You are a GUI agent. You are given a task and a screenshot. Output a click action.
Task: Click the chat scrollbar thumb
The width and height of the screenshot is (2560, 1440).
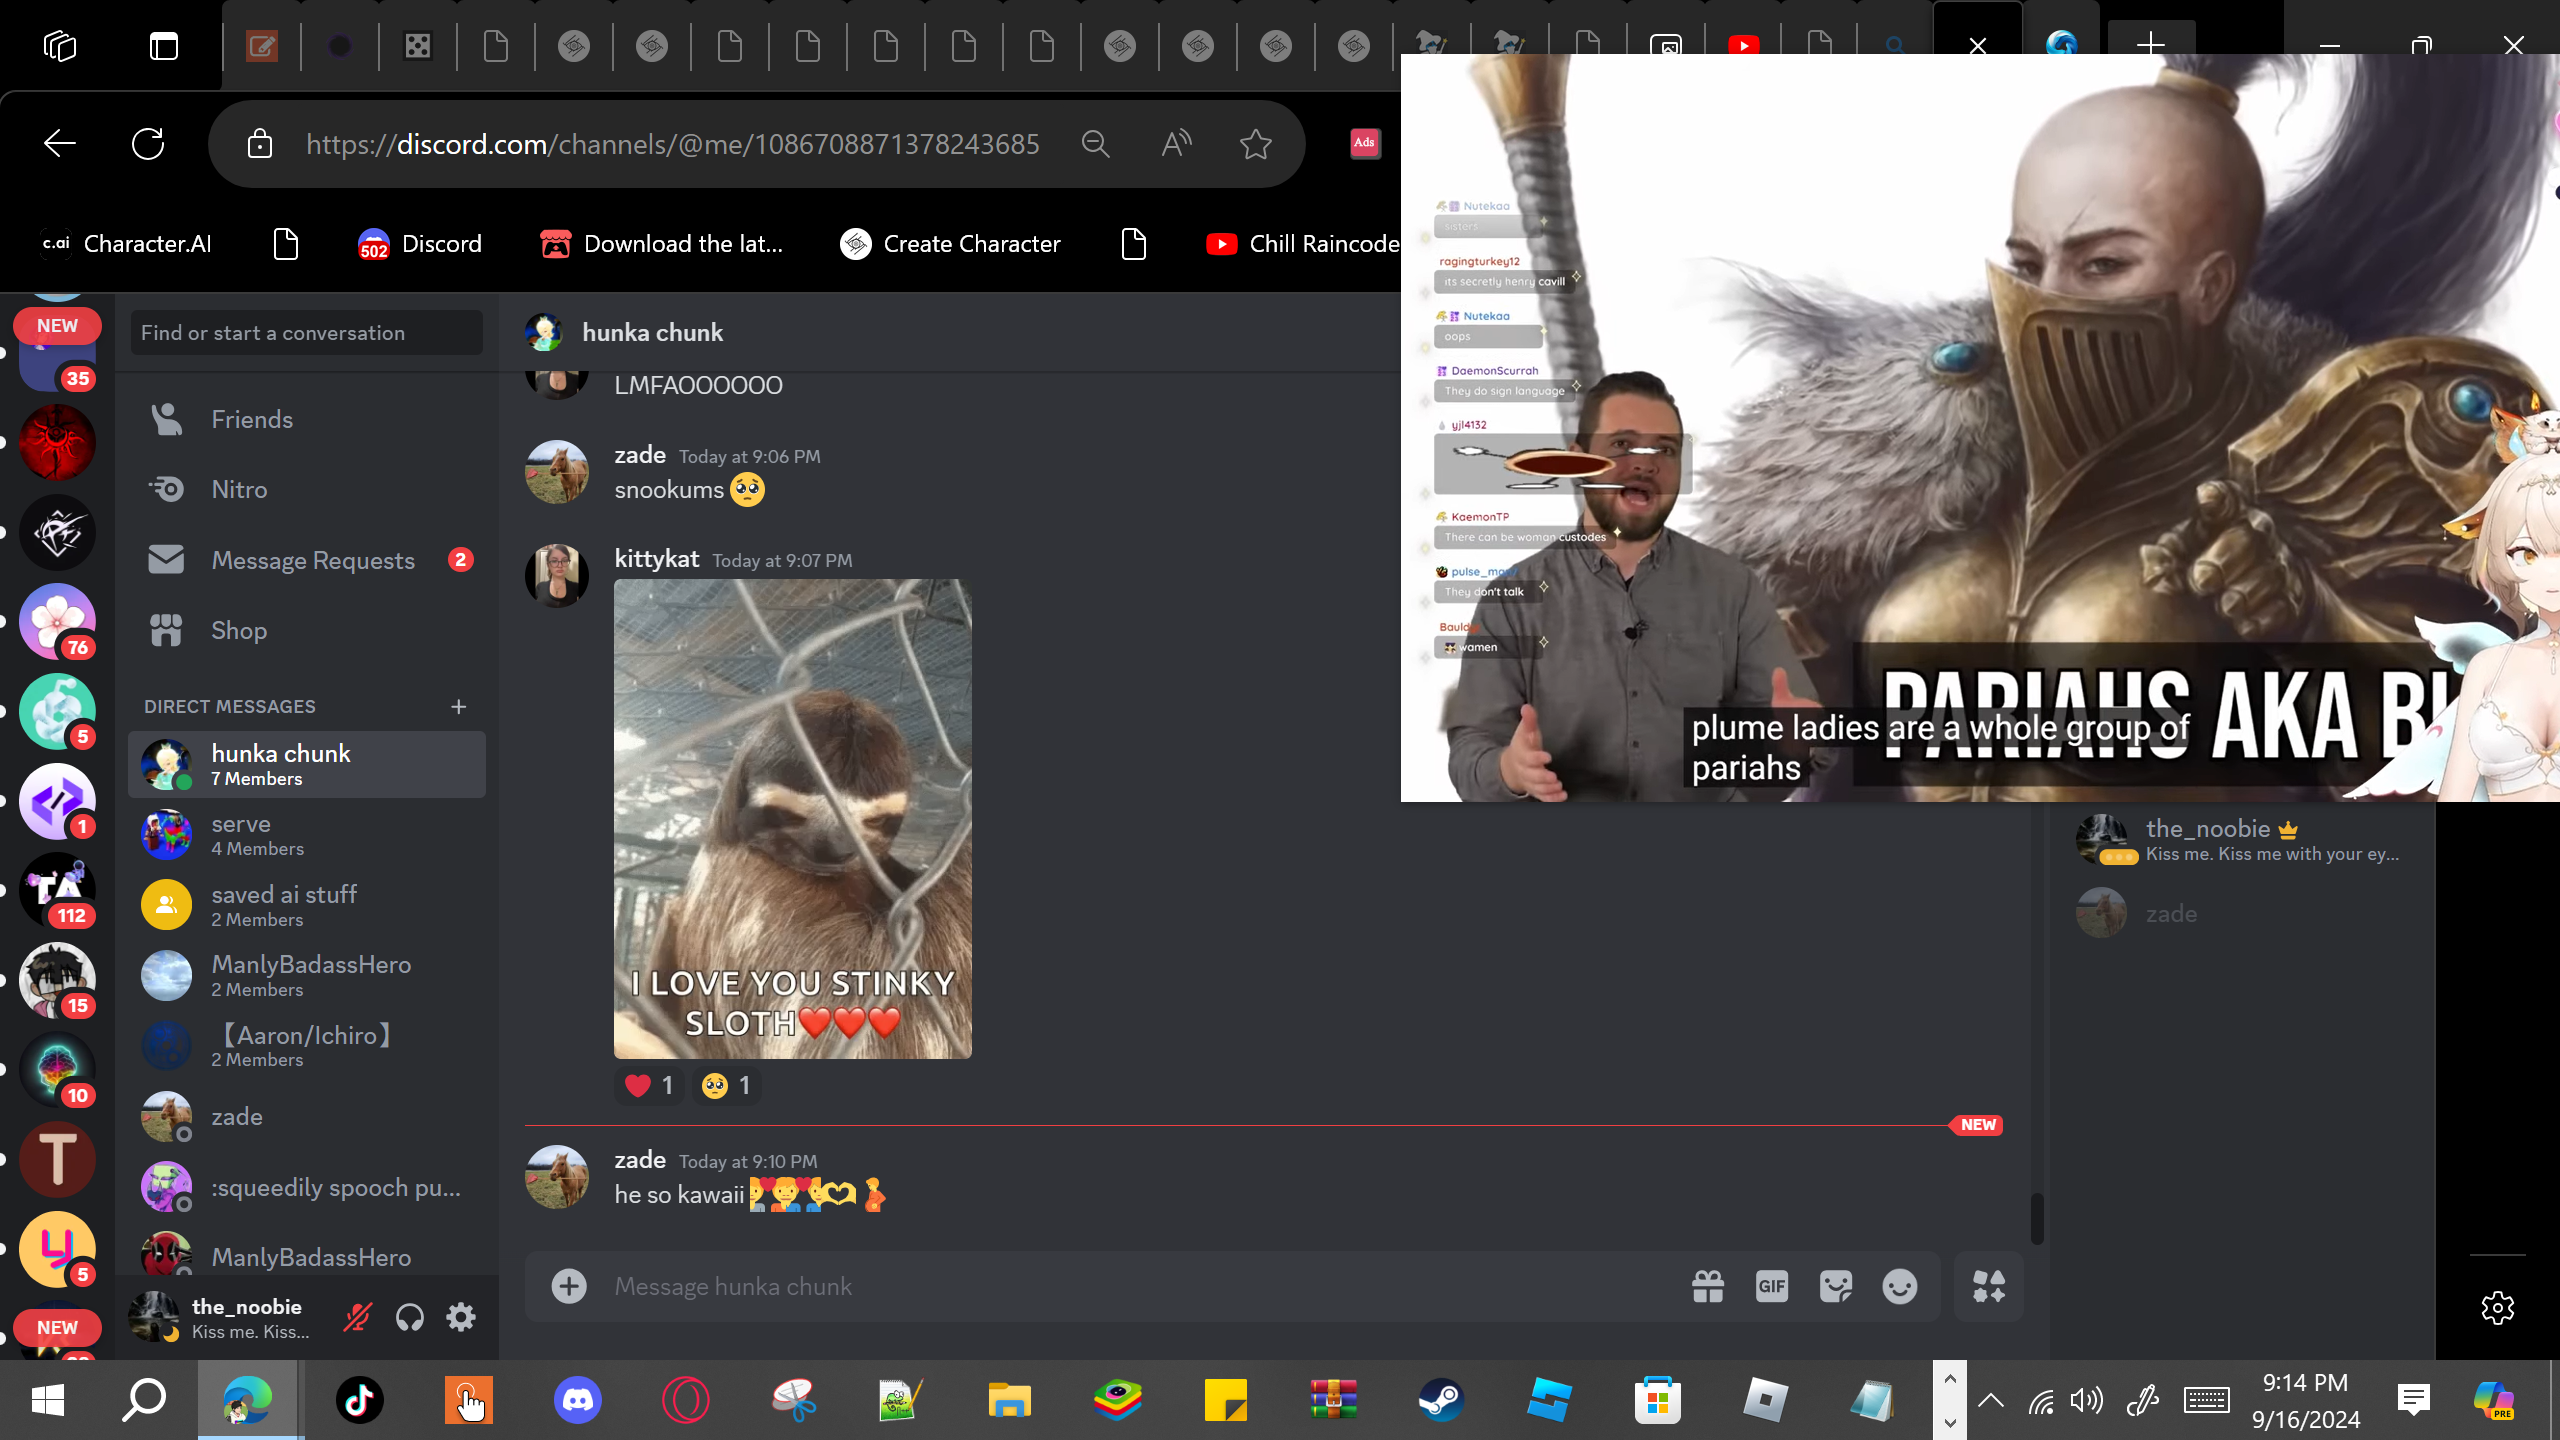2037,1219
